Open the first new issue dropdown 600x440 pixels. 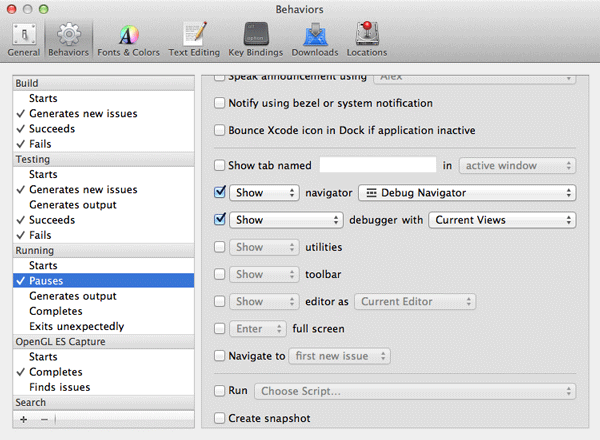pyautogui.click(x=340, y=356)
